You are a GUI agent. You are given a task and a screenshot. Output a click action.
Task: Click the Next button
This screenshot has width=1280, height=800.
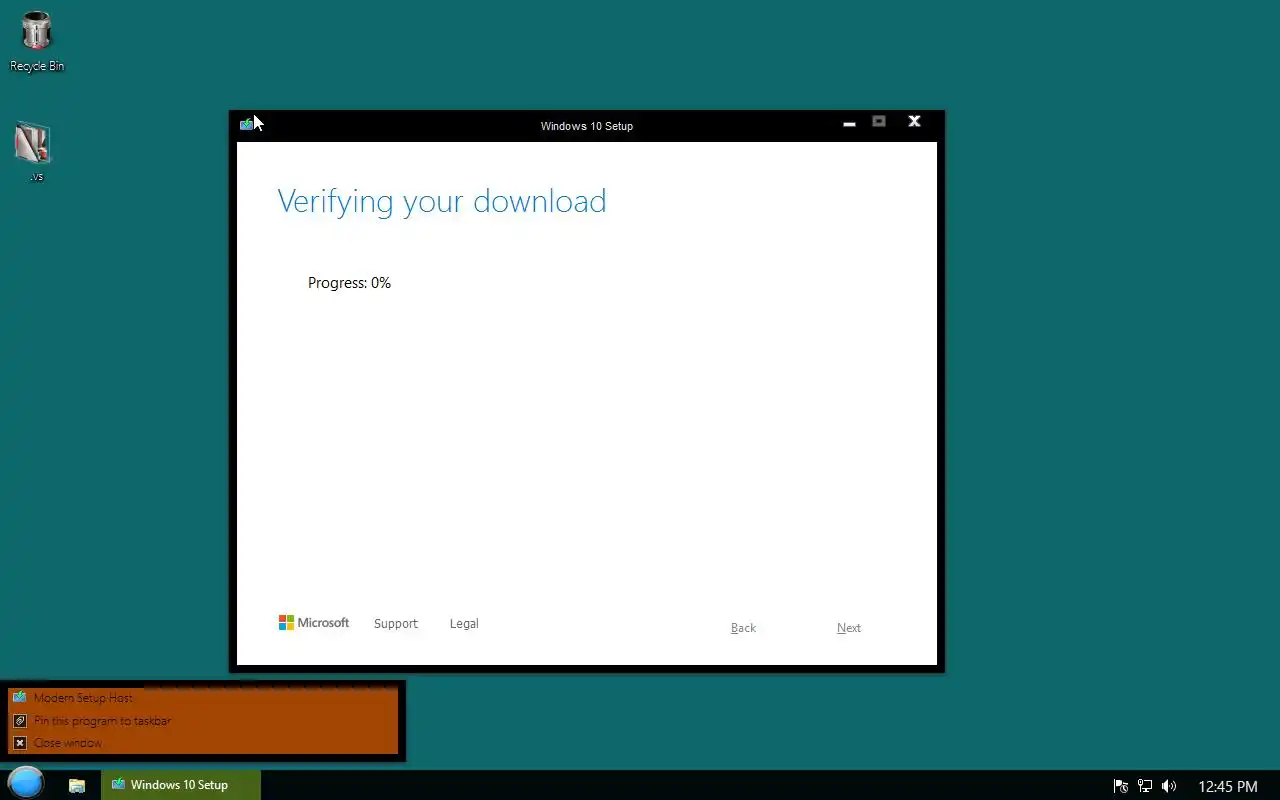(x=849, y=628)
